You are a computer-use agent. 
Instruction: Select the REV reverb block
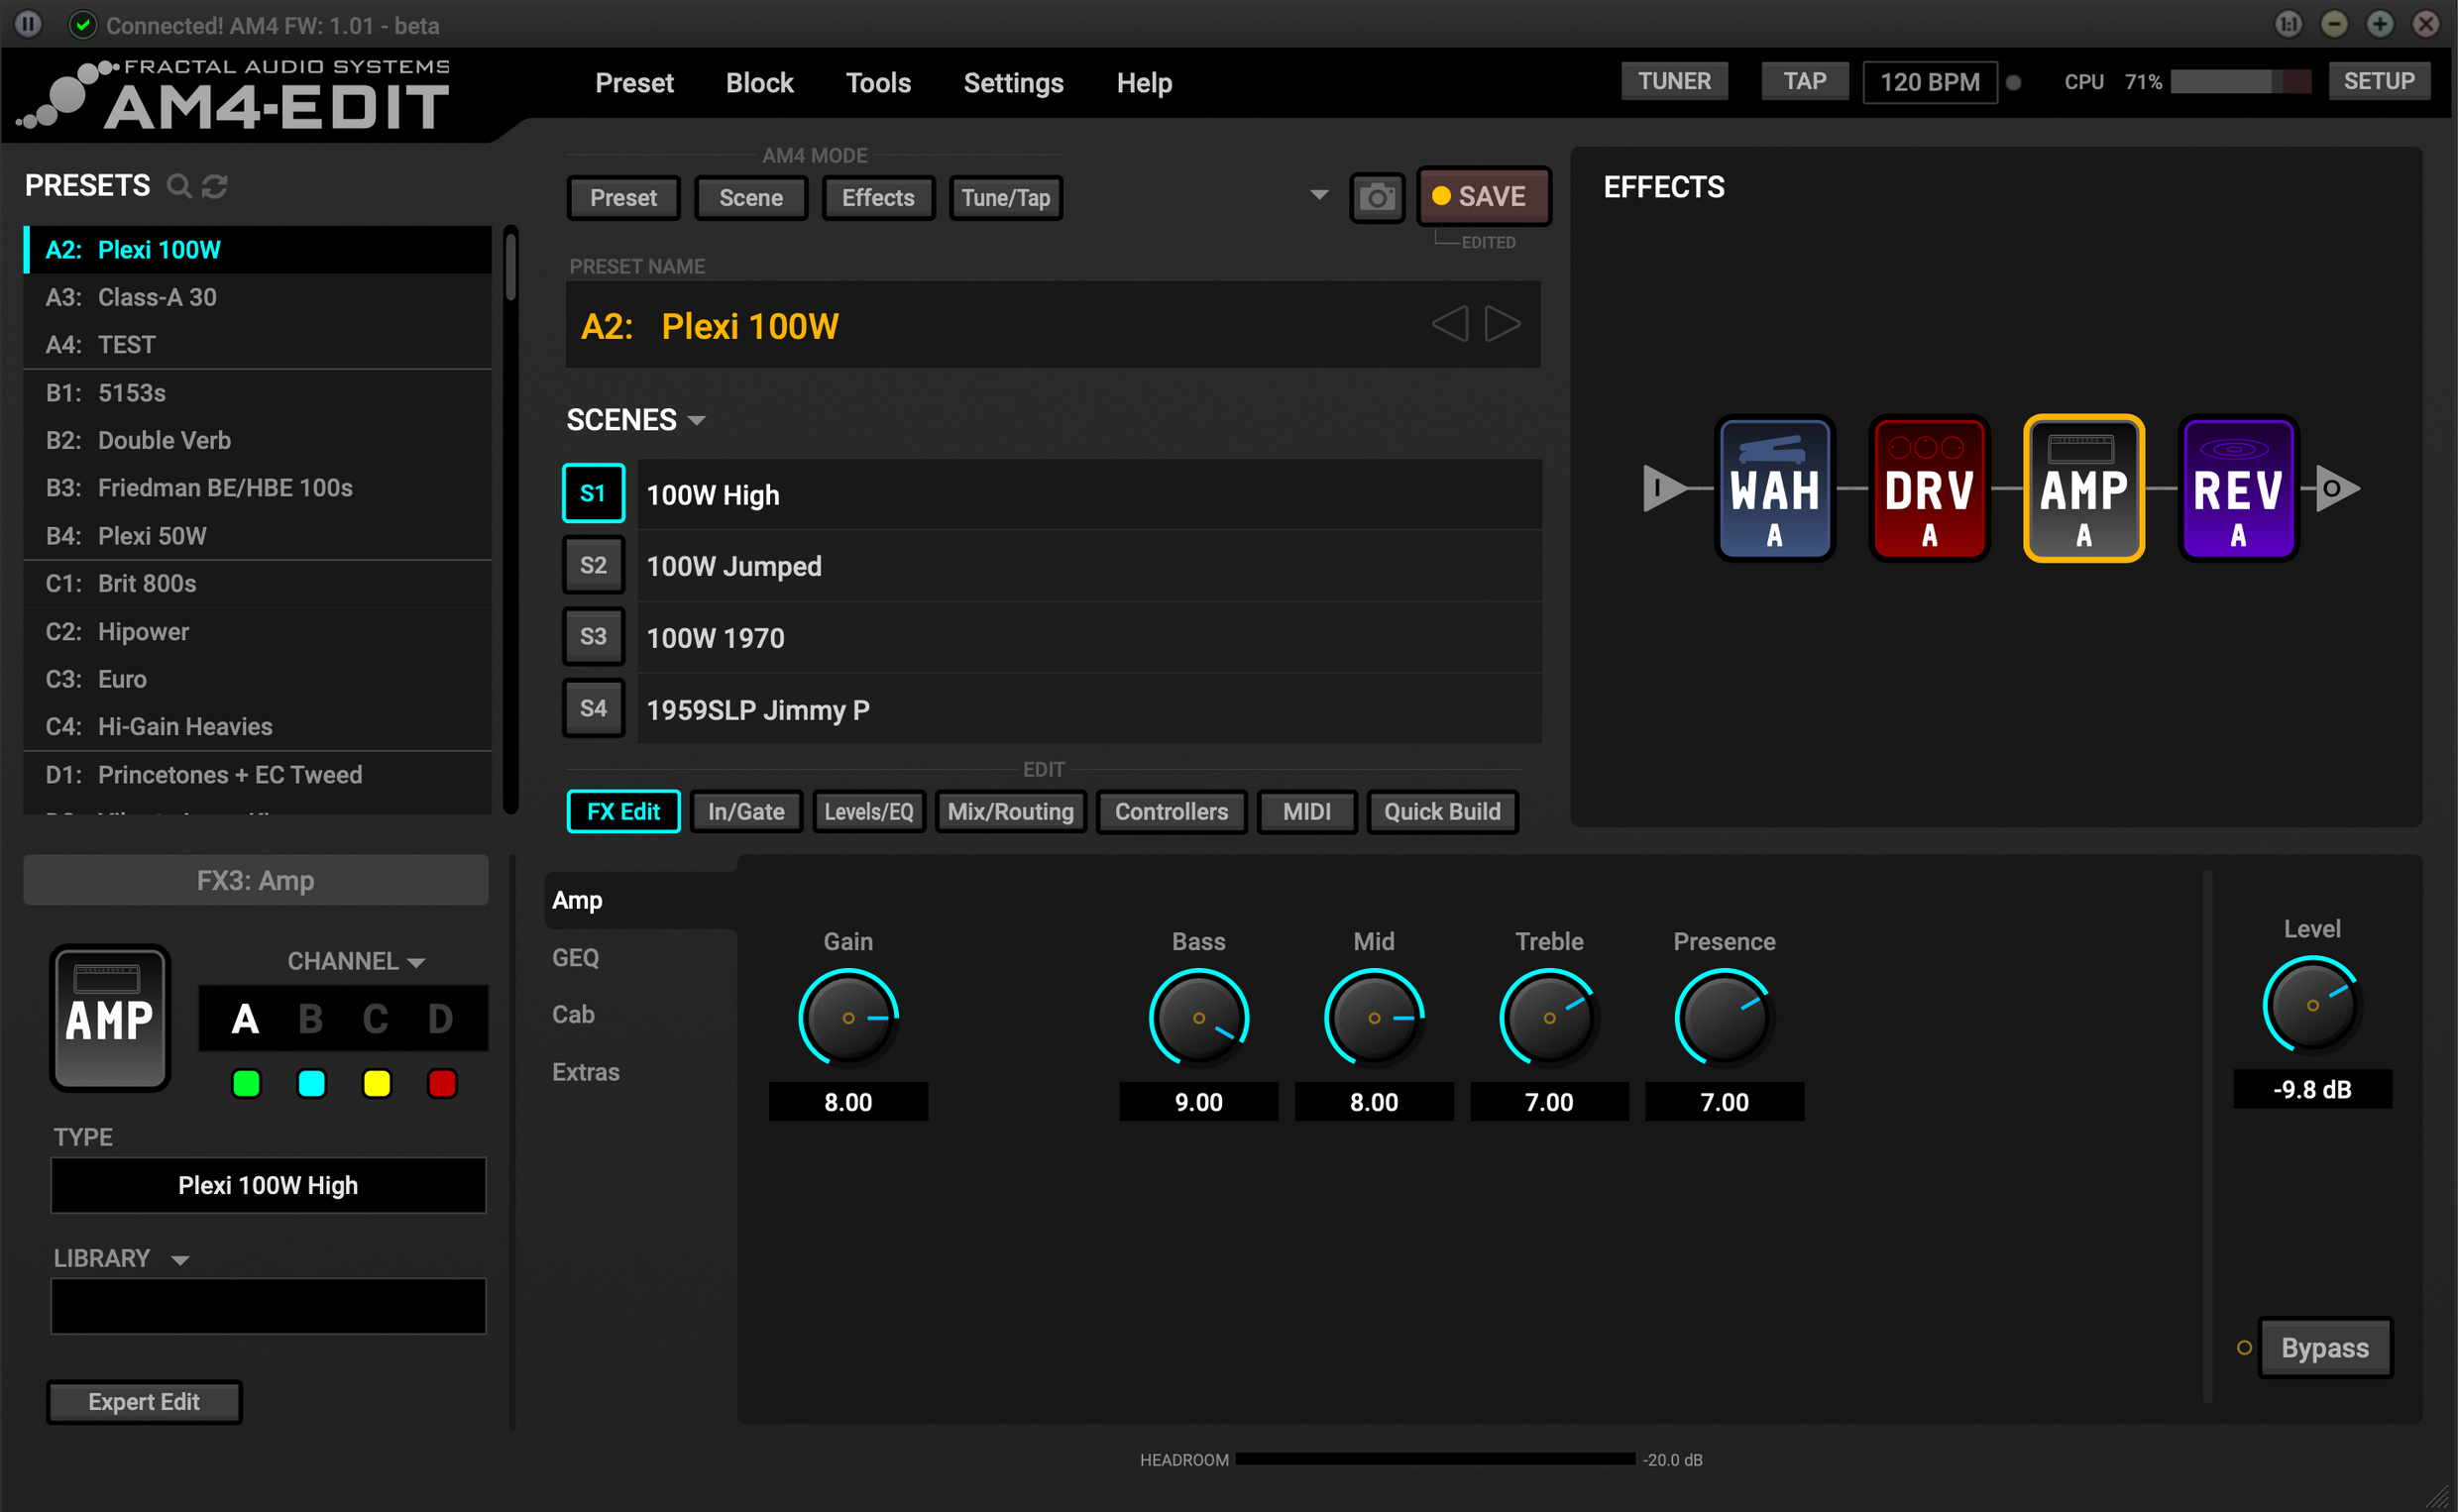pyautogui.click(x=2237, y=489)
